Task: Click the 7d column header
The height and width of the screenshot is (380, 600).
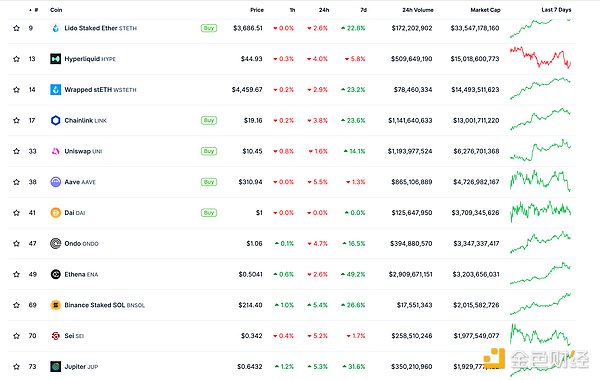Action: click(x=364, y=10)
